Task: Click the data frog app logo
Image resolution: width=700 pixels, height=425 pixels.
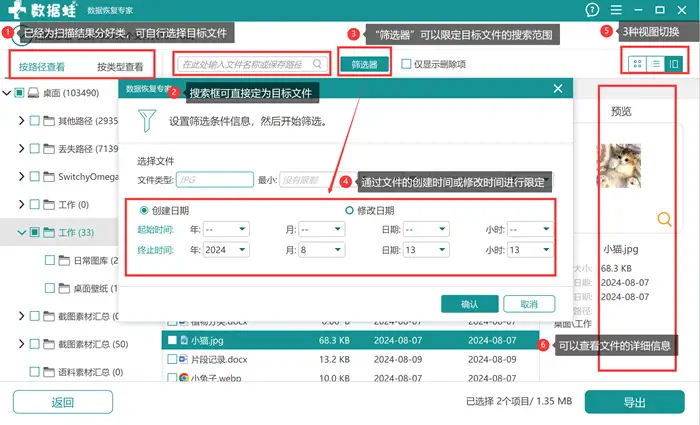Action: [18, 9]
